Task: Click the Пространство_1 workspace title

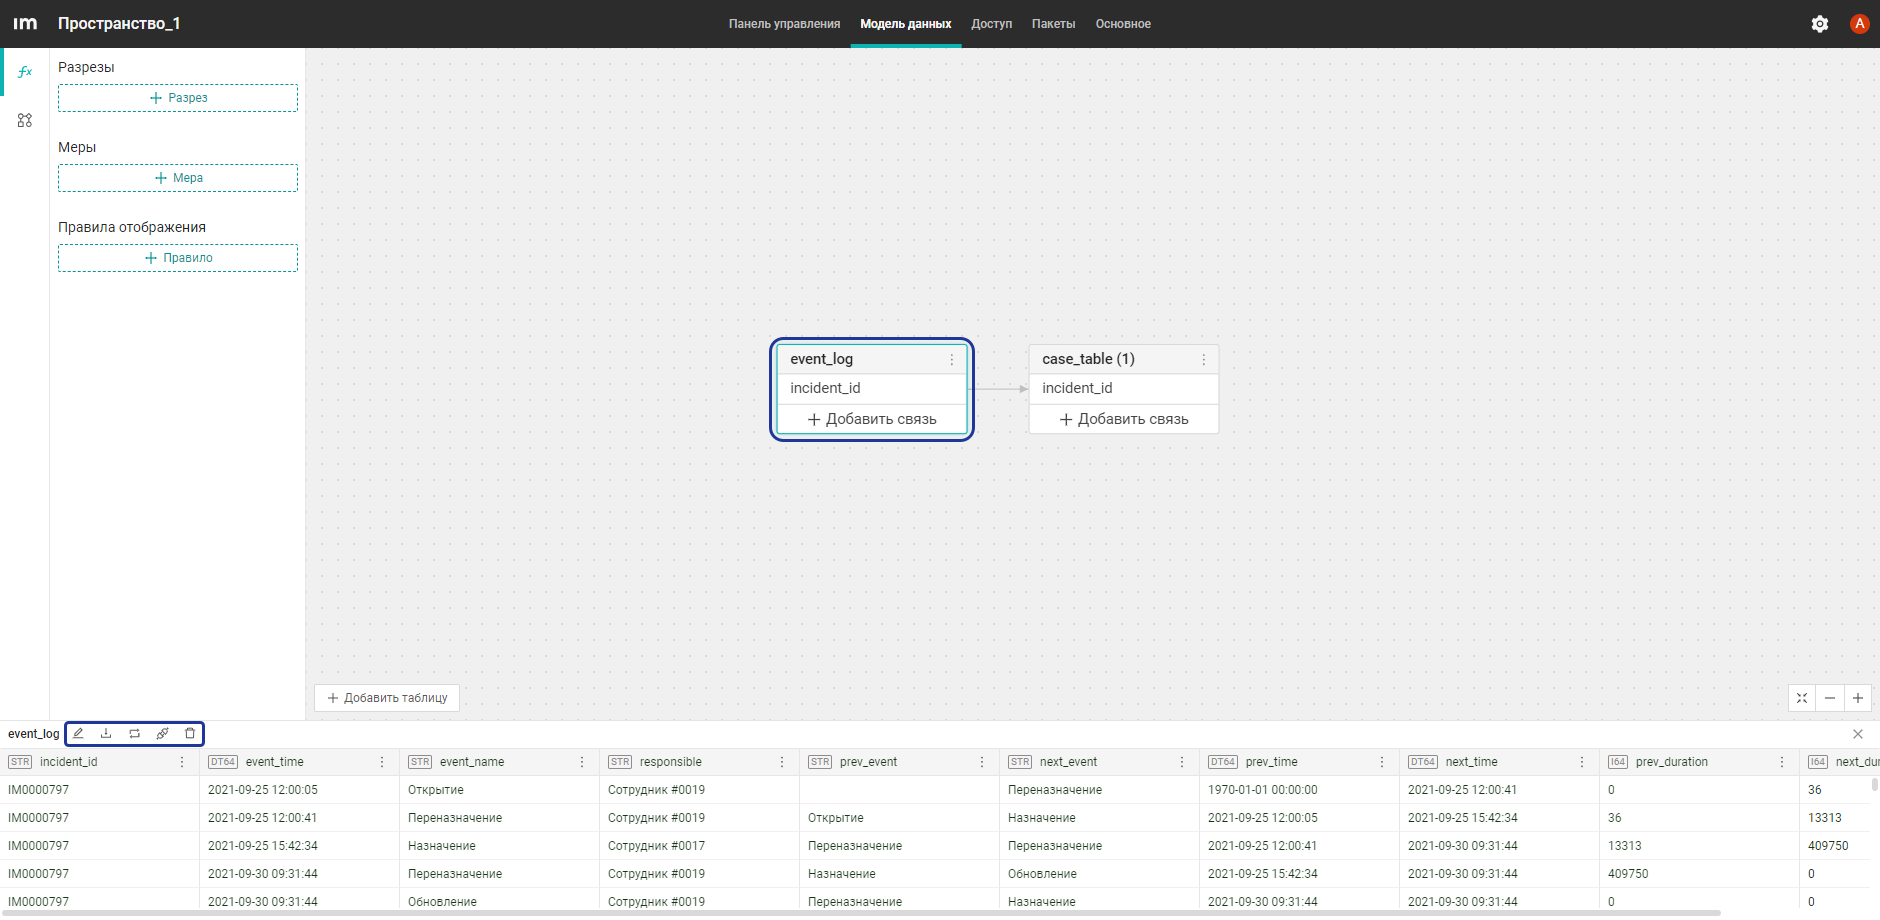Action: [x=119, y=23]
